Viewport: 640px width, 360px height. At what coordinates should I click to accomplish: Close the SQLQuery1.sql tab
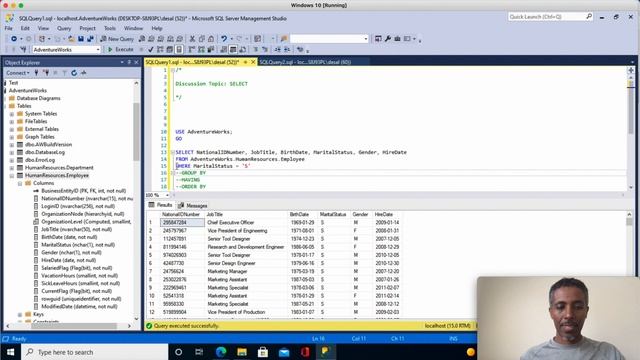(x=253, y=62)
